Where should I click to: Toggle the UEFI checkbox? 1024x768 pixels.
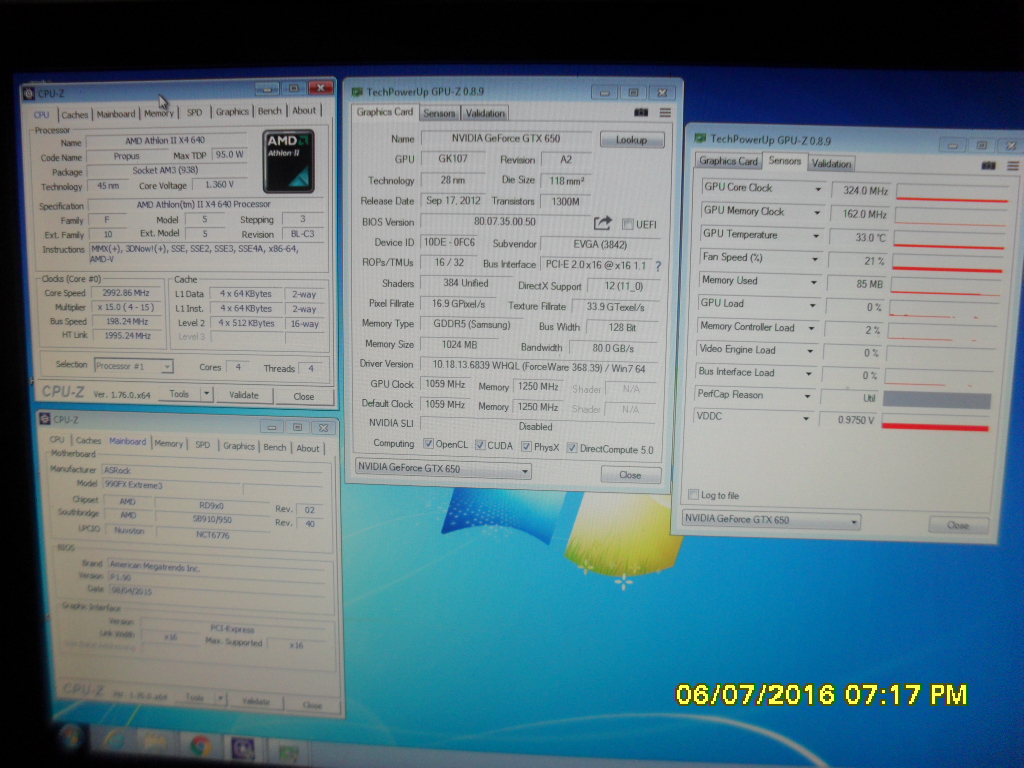[x=628, y=225]
